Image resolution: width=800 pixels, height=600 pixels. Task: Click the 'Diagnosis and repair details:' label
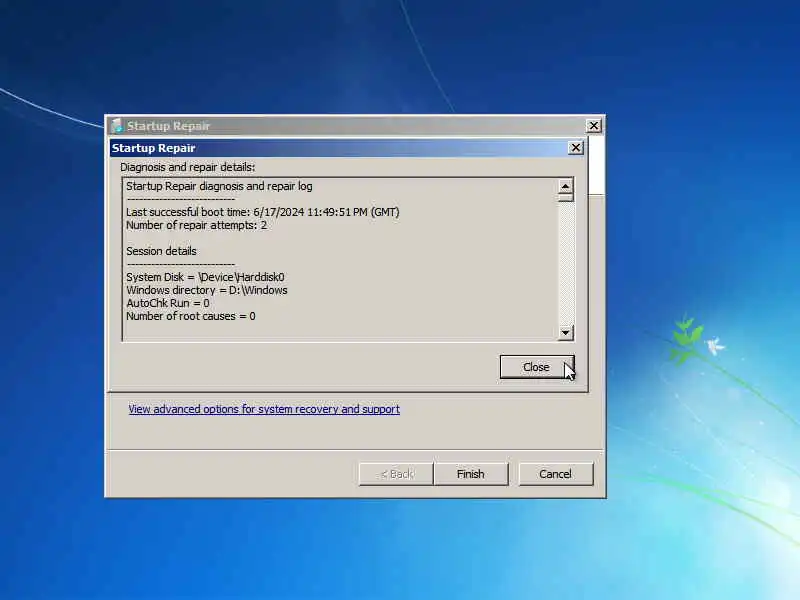[188, 167]
